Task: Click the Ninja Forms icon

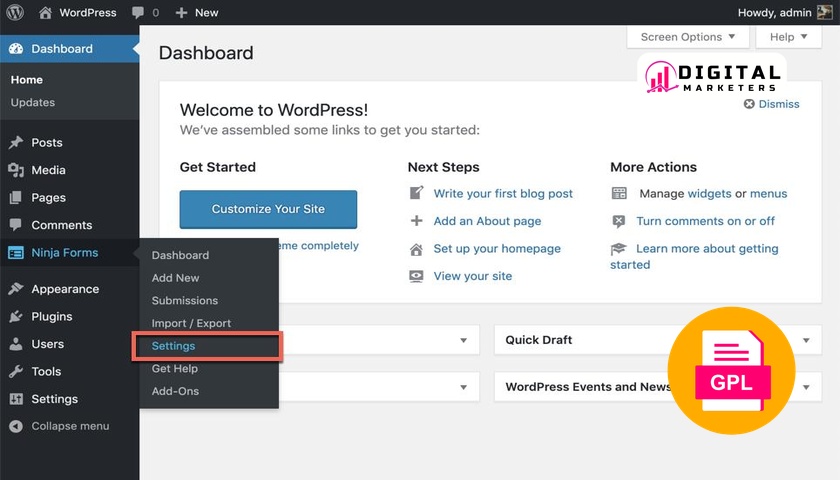Action: click(x=16, y=253)
